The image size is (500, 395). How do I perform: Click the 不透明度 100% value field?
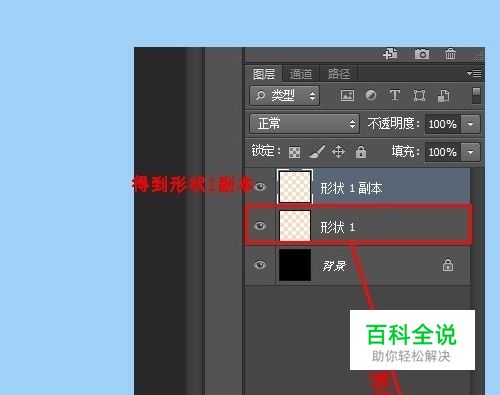pos(443,124)
